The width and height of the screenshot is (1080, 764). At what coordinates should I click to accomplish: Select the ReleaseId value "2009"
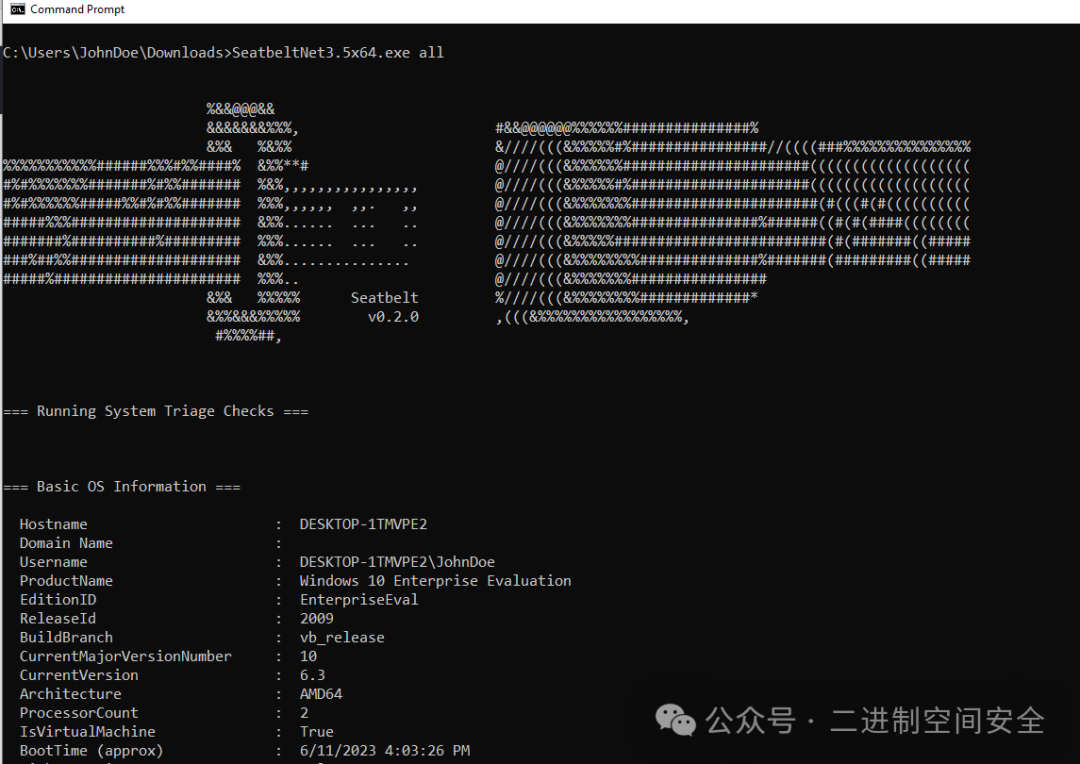coord(317,619)
